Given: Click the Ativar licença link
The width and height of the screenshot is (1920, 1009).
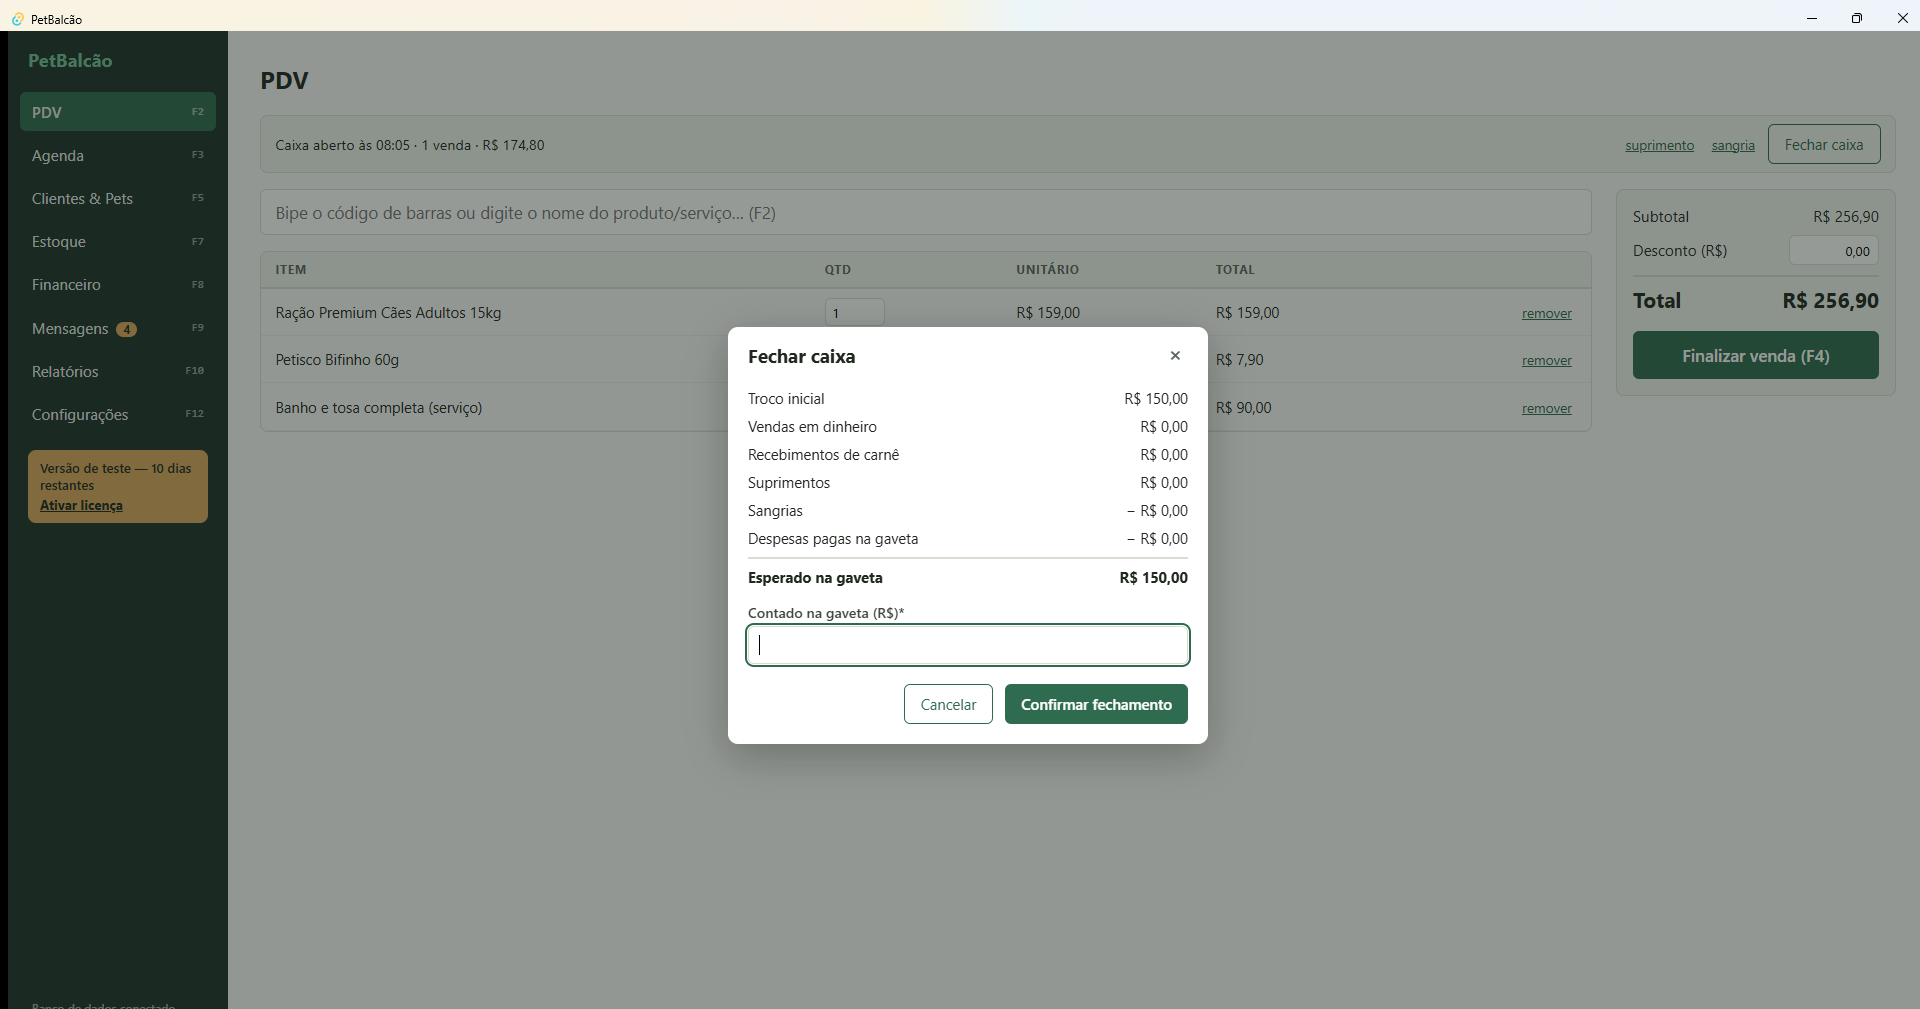Looking at the screenshot, I should 81,505.
